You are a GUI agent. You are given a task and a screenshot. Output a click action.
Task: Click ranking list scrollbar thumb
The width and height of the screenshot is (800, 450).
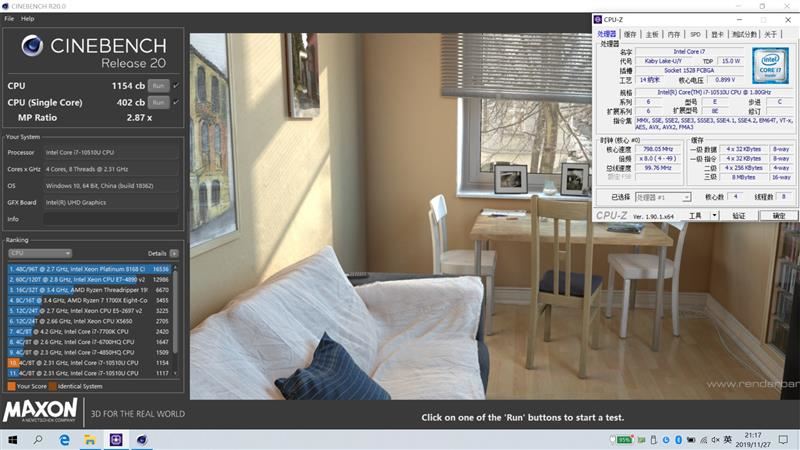pos(176,311)
